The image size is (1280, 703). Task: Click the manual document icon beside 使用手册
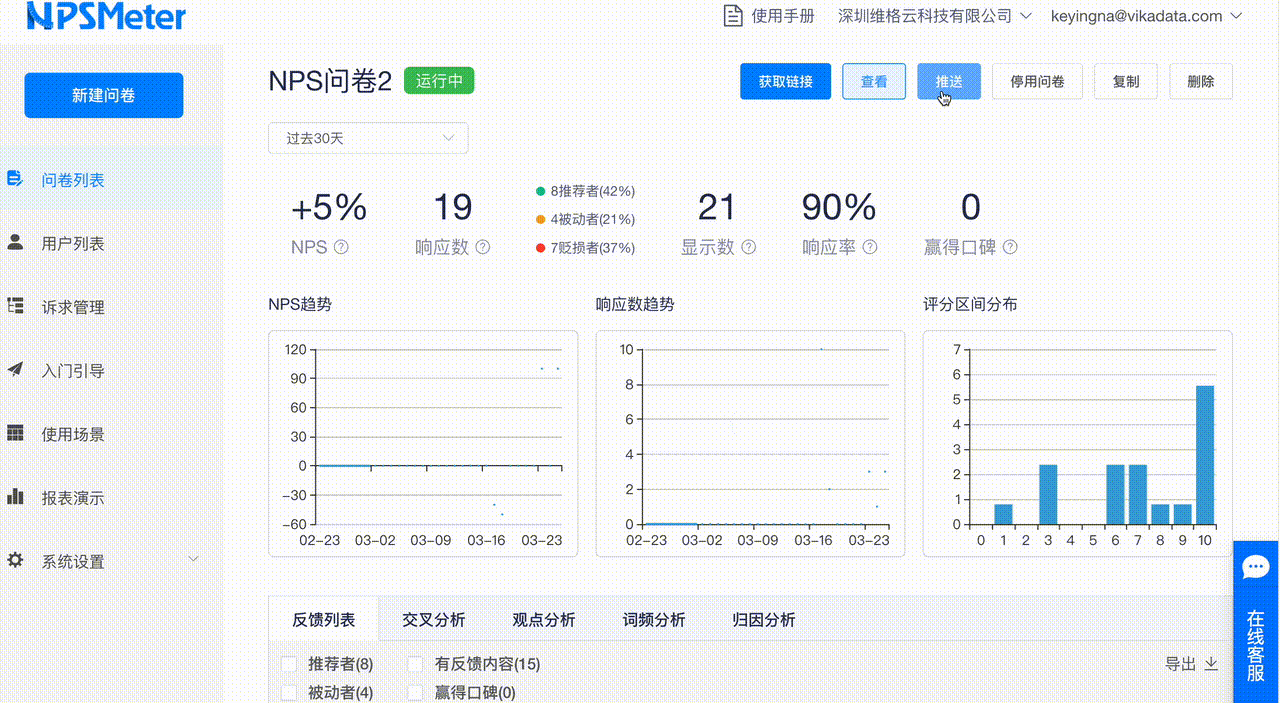coord(734,16)
